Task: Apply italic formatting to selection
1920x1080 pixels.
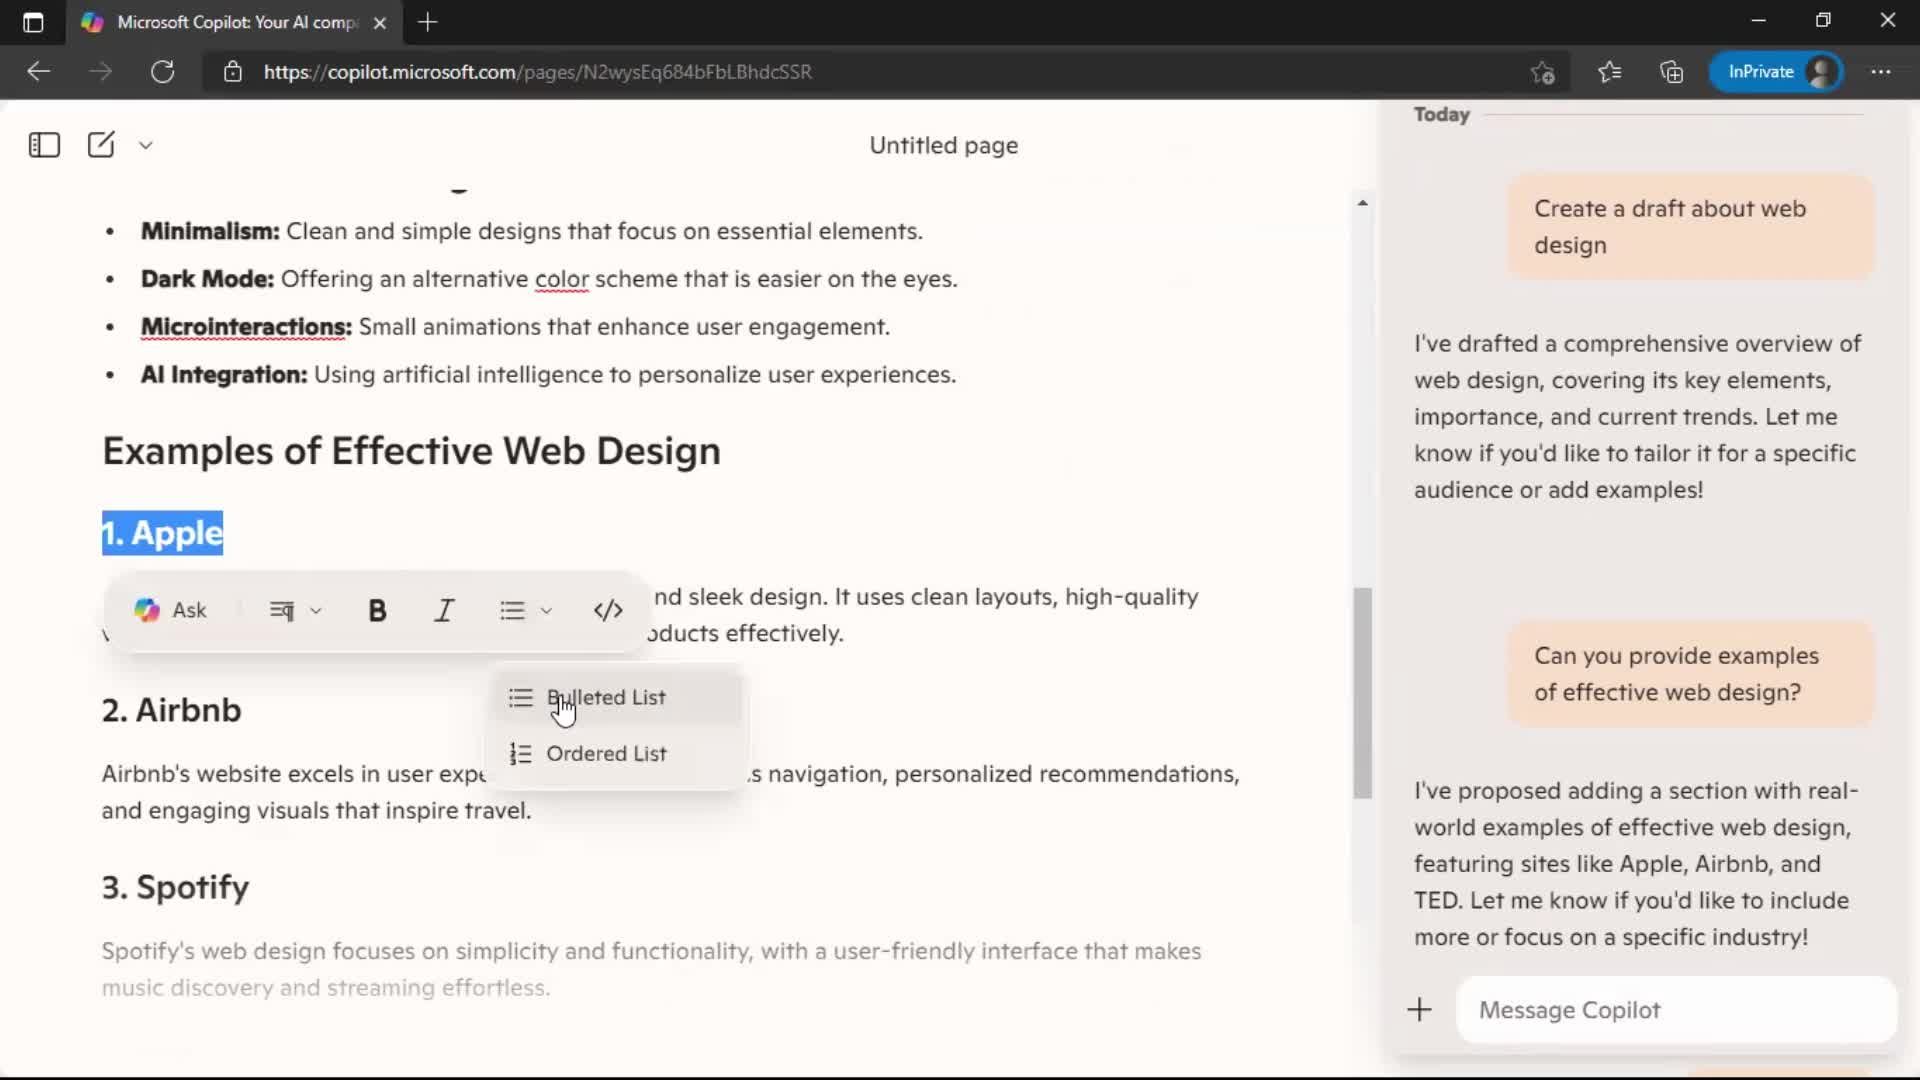Action: [444, 610]
